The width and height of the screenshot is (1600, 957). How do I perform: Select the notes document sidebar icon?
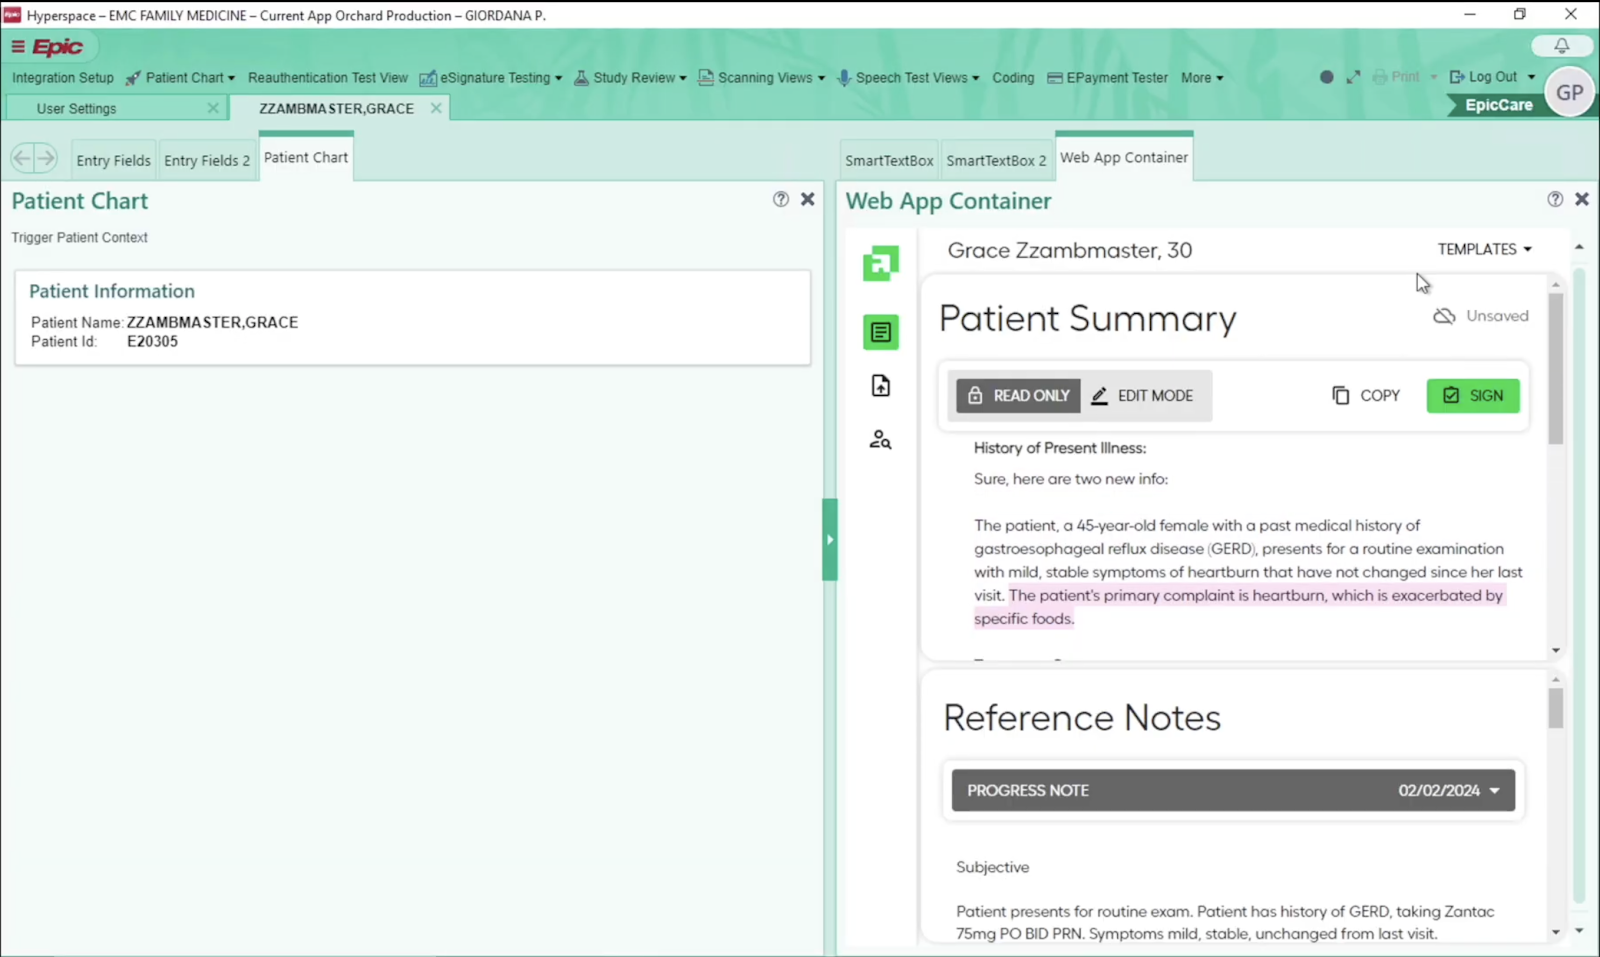[x=880, y=332]
